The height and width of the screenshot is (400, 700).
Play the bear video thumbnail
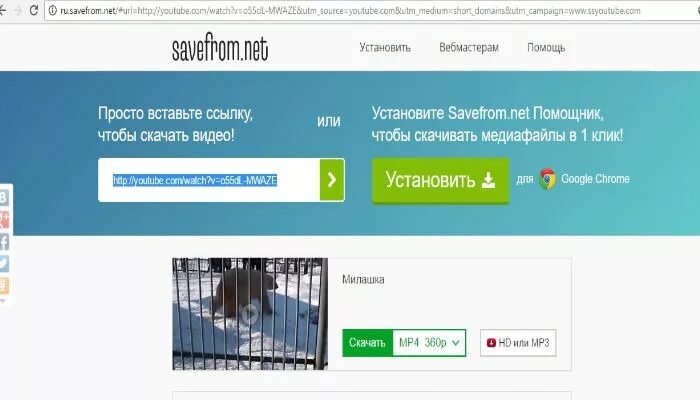[250, 314]
